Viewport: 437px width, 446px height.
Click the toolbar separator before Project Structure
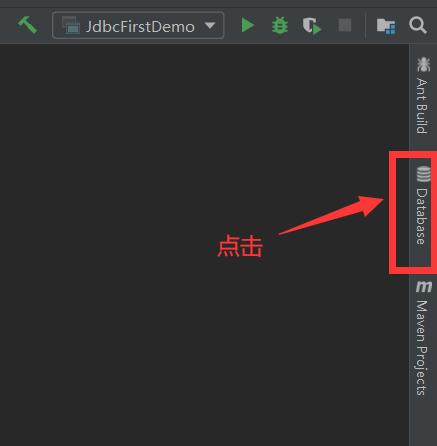(x=365, y=26)
